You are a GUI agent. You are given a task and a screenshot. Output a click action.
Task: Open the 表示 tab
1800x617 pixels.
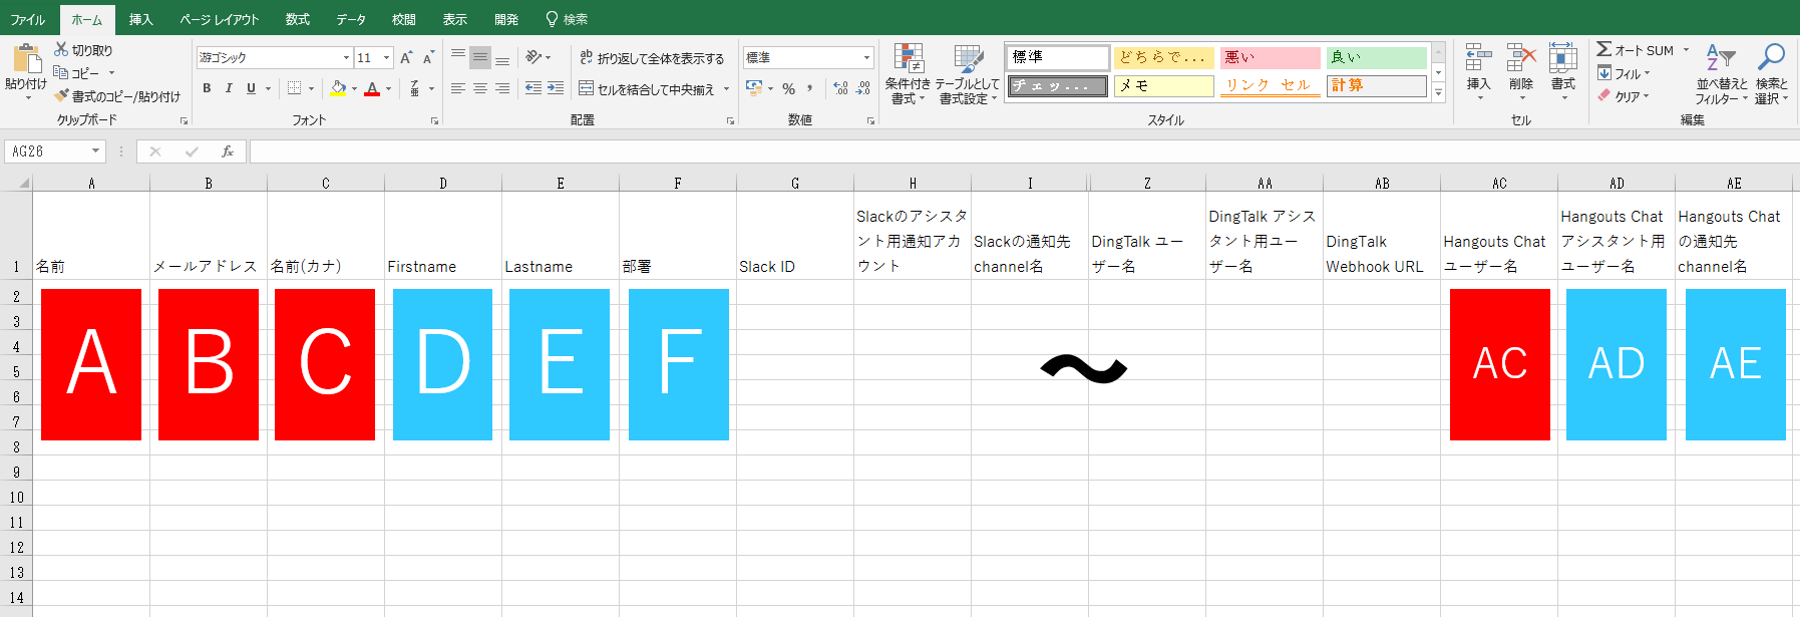tap(455, 19)
